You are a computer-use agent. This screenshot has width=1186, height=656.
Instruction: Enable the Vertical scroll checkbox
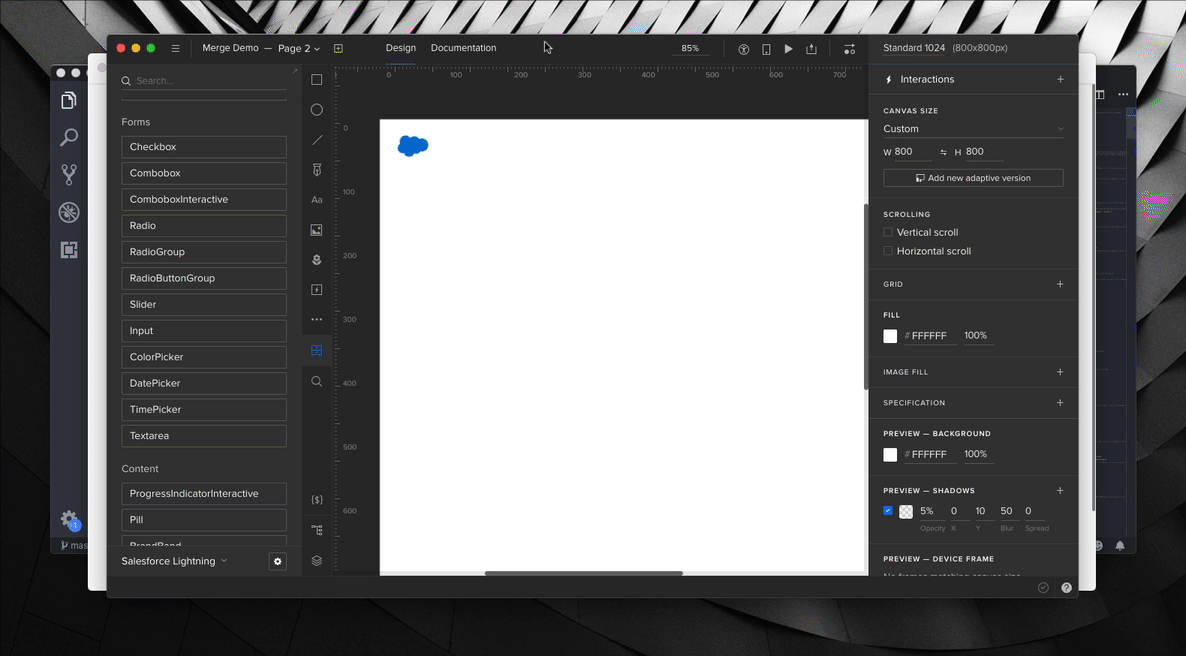(x=888, y=232)
